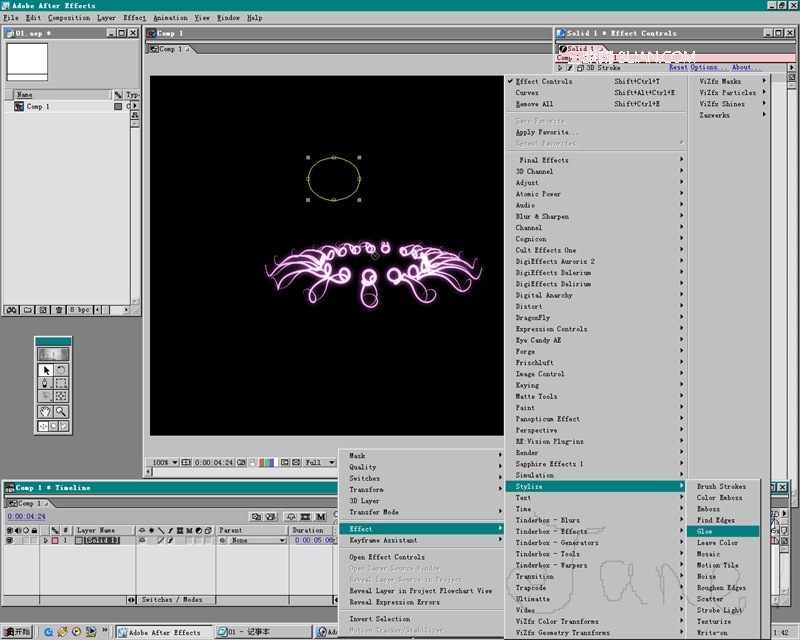Toggle the effect switch on Solid 1
Screen dimensions: 800x640
pyautogui.click(x=171, y=540)
